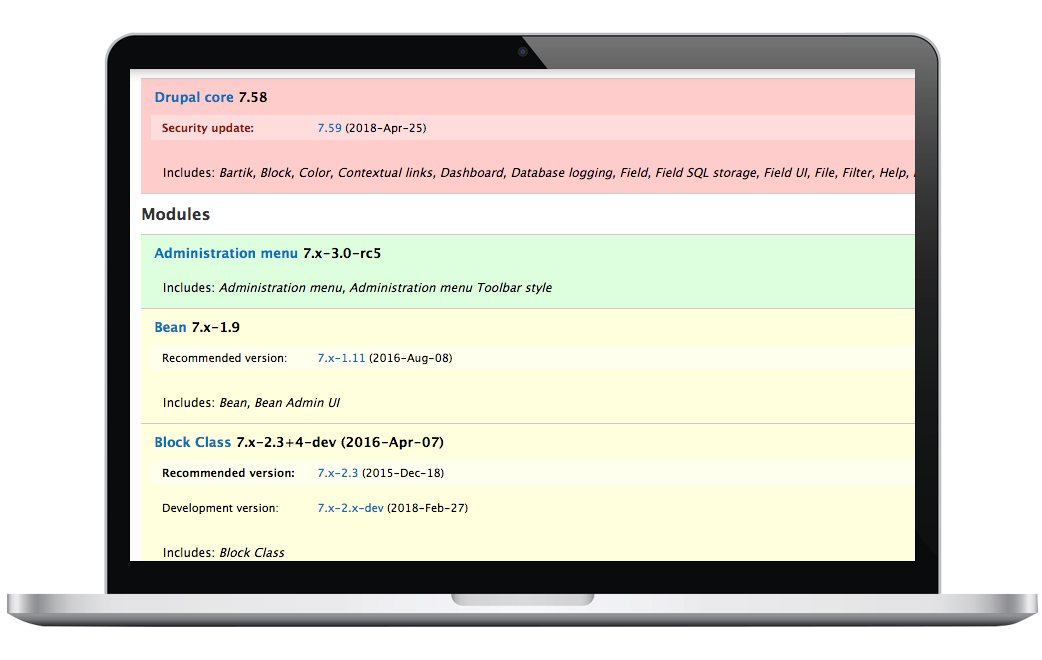
Task: Select the Bean version 7.x-1.9 text
Action: click(x=216, y=327)
